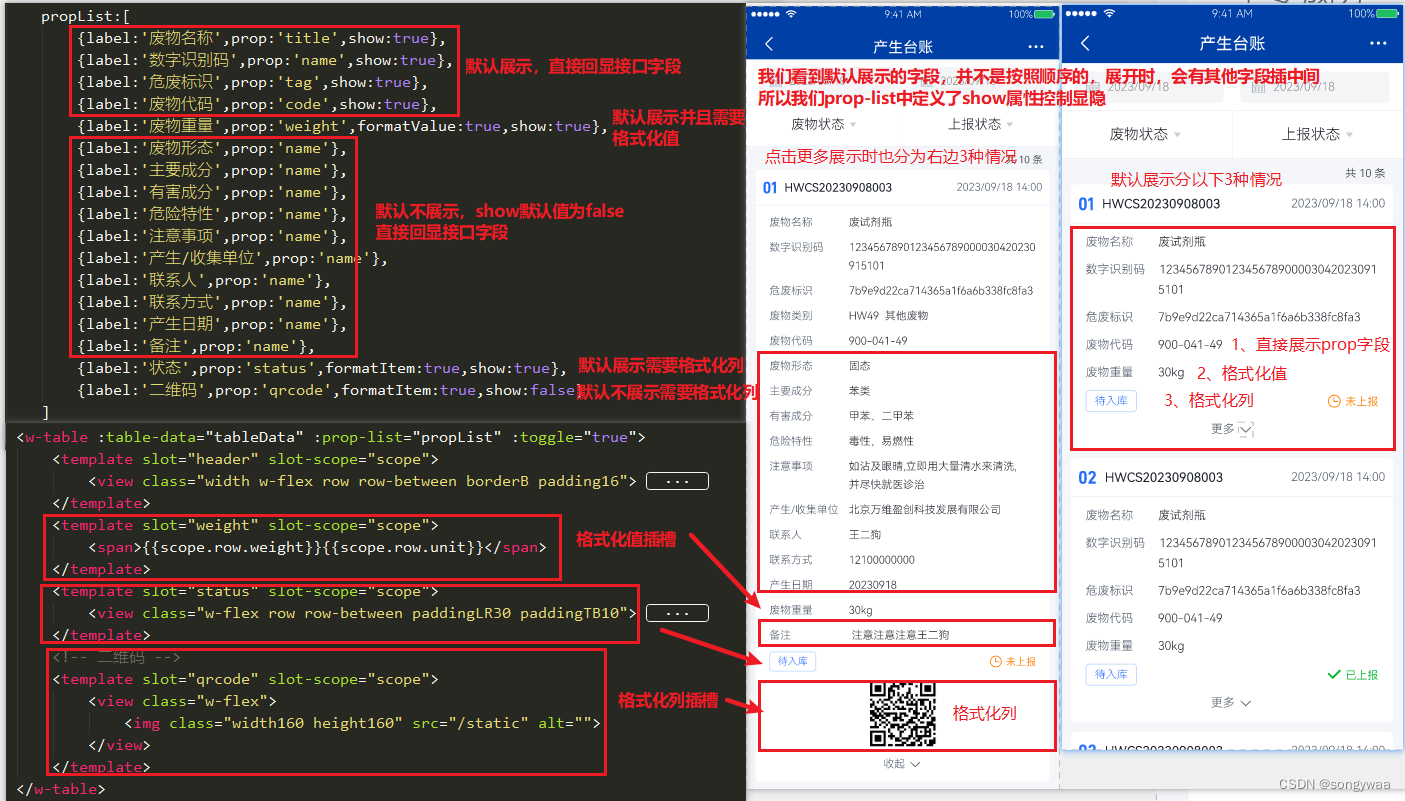Click the img class="width160 height160" line
This screenshot has height=801, width=1405.
(361, 723)
